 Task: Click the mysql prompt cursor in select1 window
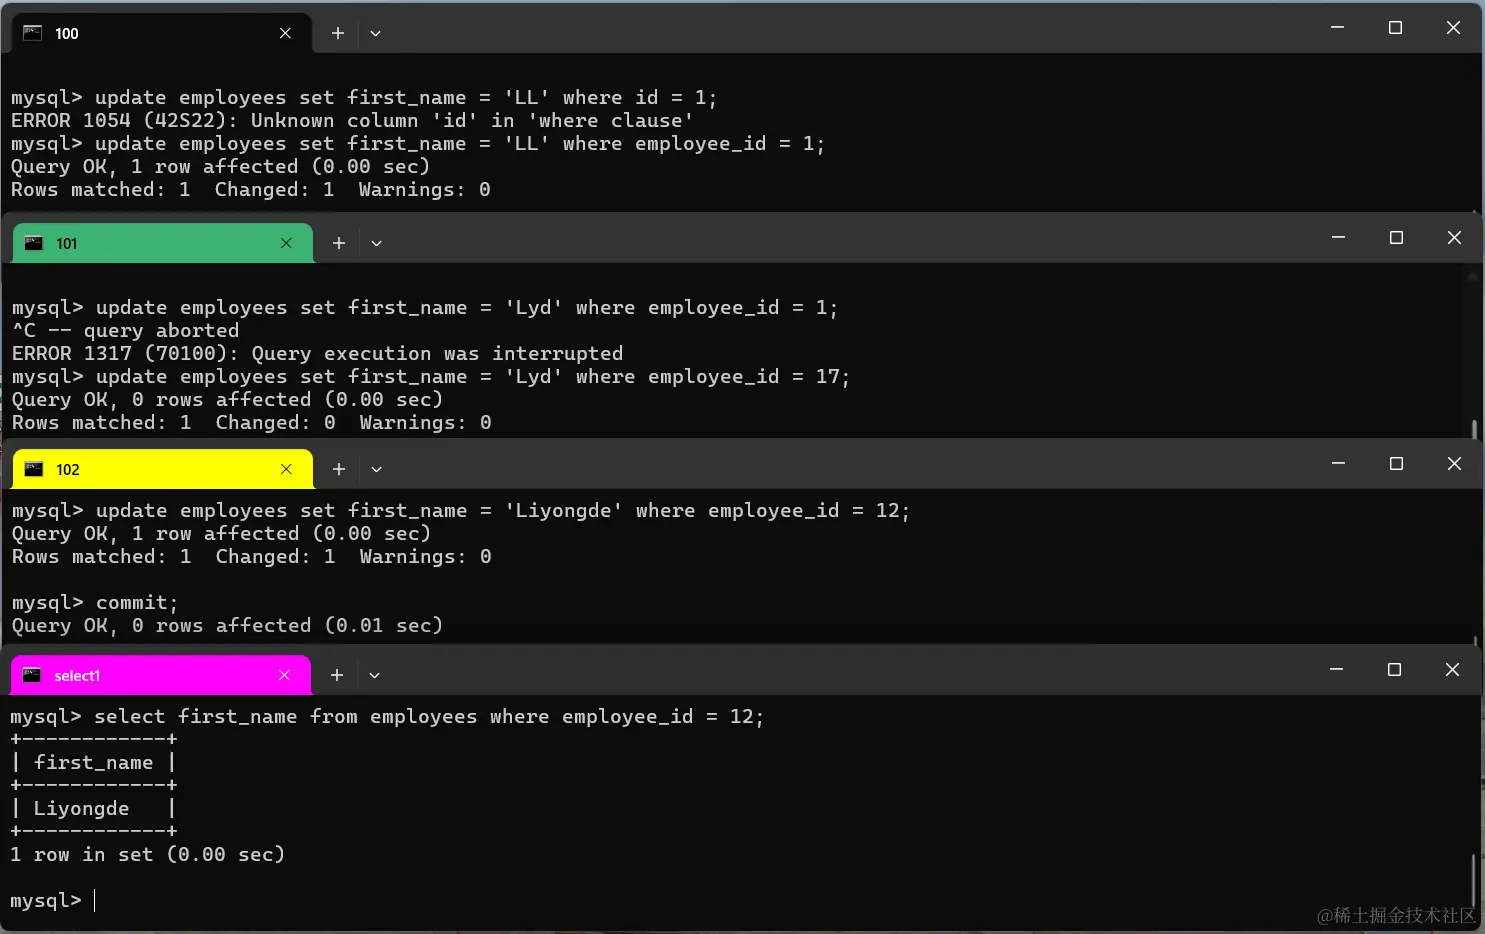click(x=95, y=901)
